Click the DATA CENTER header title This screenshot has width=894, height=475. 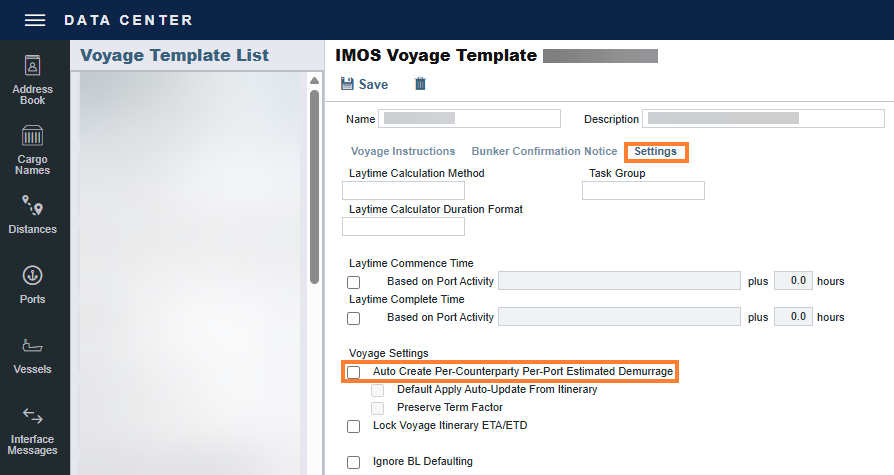pos(128,20)
